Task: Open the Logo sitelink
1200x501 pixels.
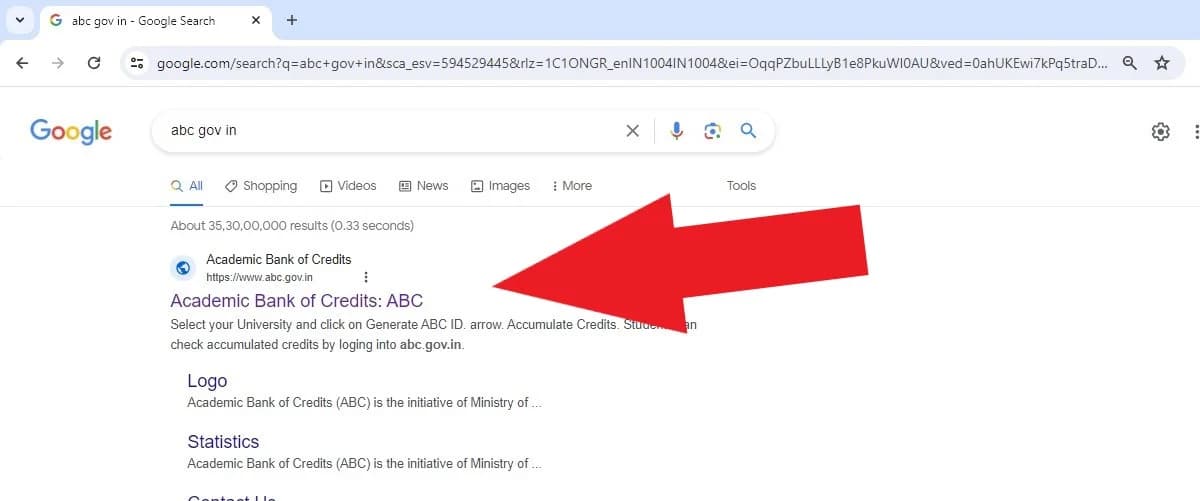Action: pos(207,381)
